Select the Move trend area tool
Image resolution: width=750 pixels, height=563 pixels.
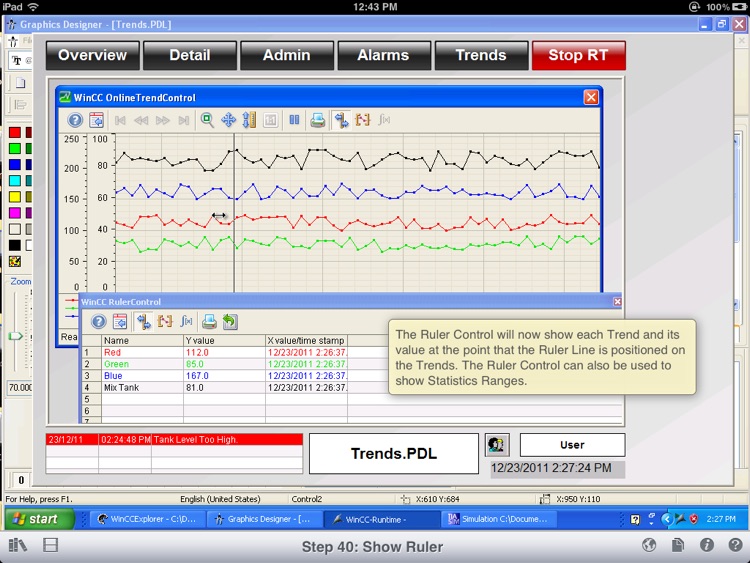[228, 120]
